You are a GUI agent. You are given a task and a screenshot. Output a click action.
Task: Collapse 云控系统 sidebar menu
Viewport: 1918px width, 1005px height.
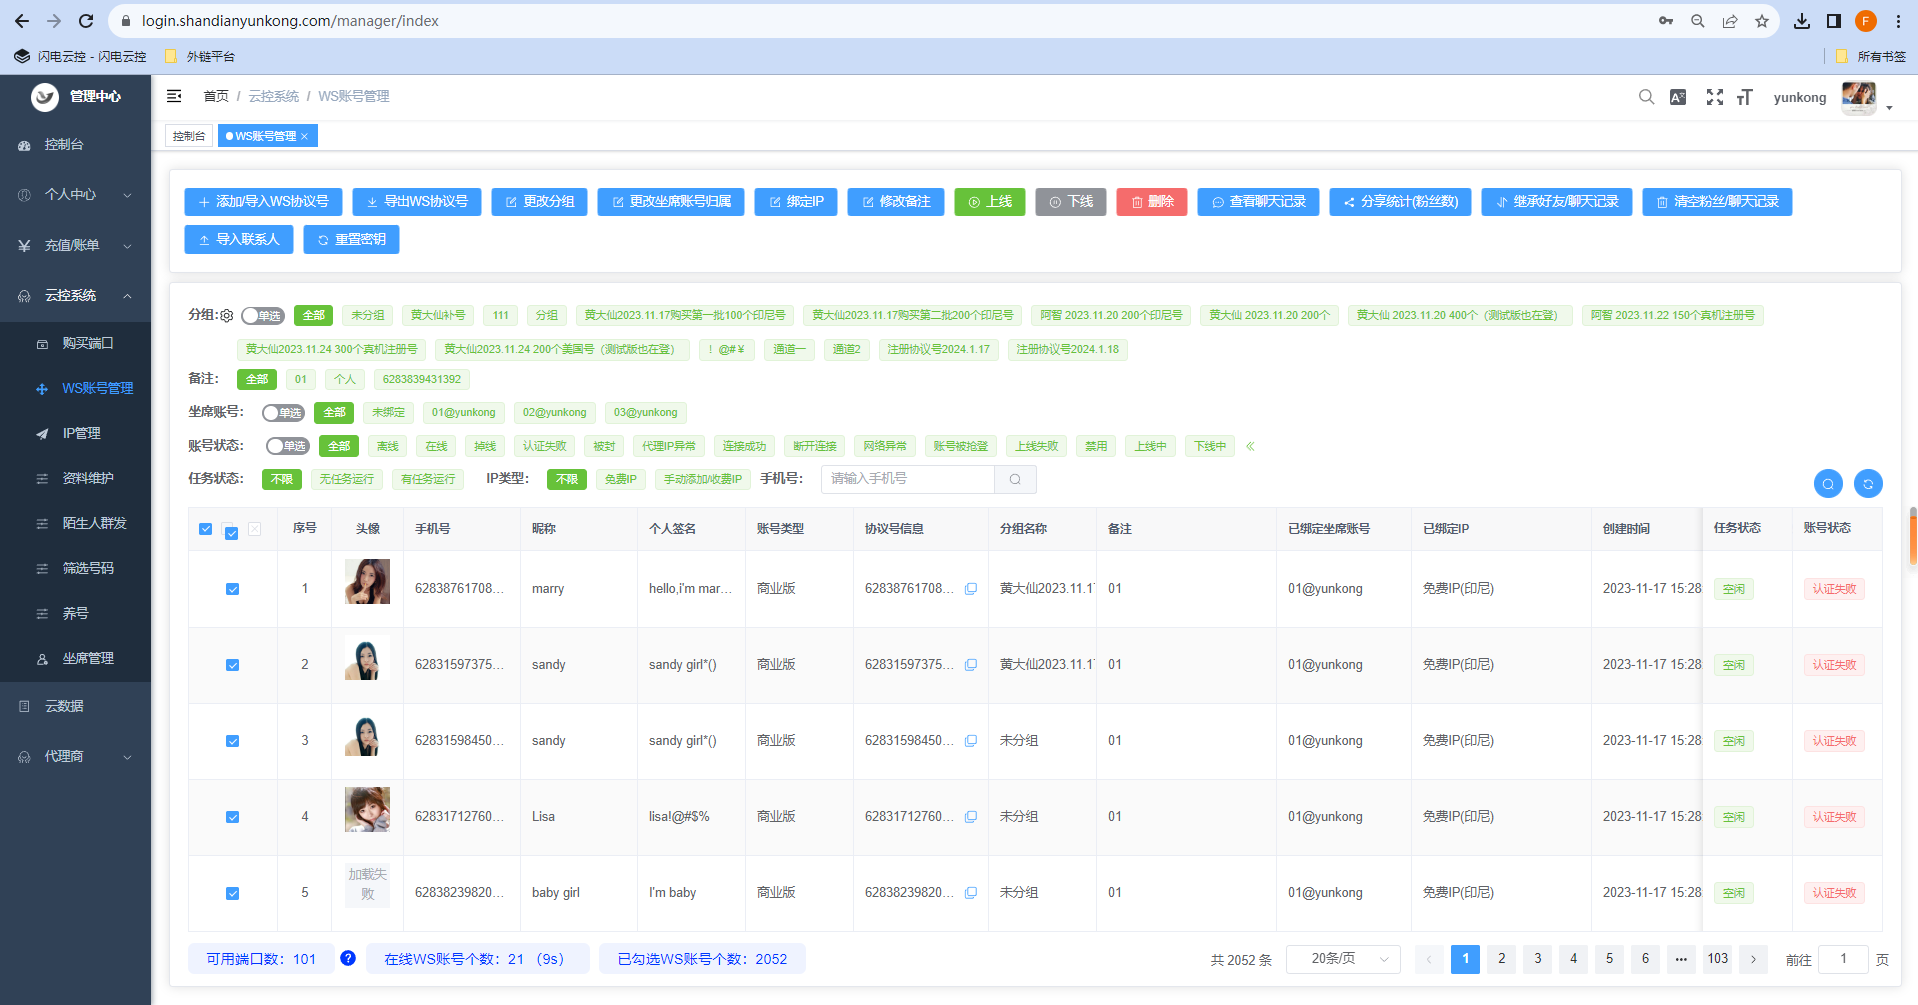[75, 296]
